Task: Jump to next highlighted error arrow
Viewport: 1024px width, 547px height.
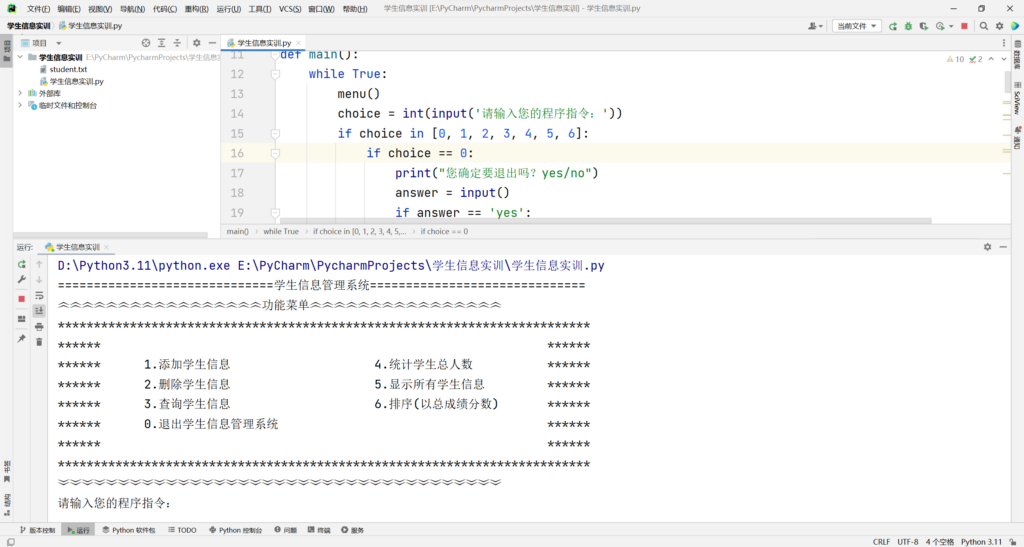Action: [1004, 59]
